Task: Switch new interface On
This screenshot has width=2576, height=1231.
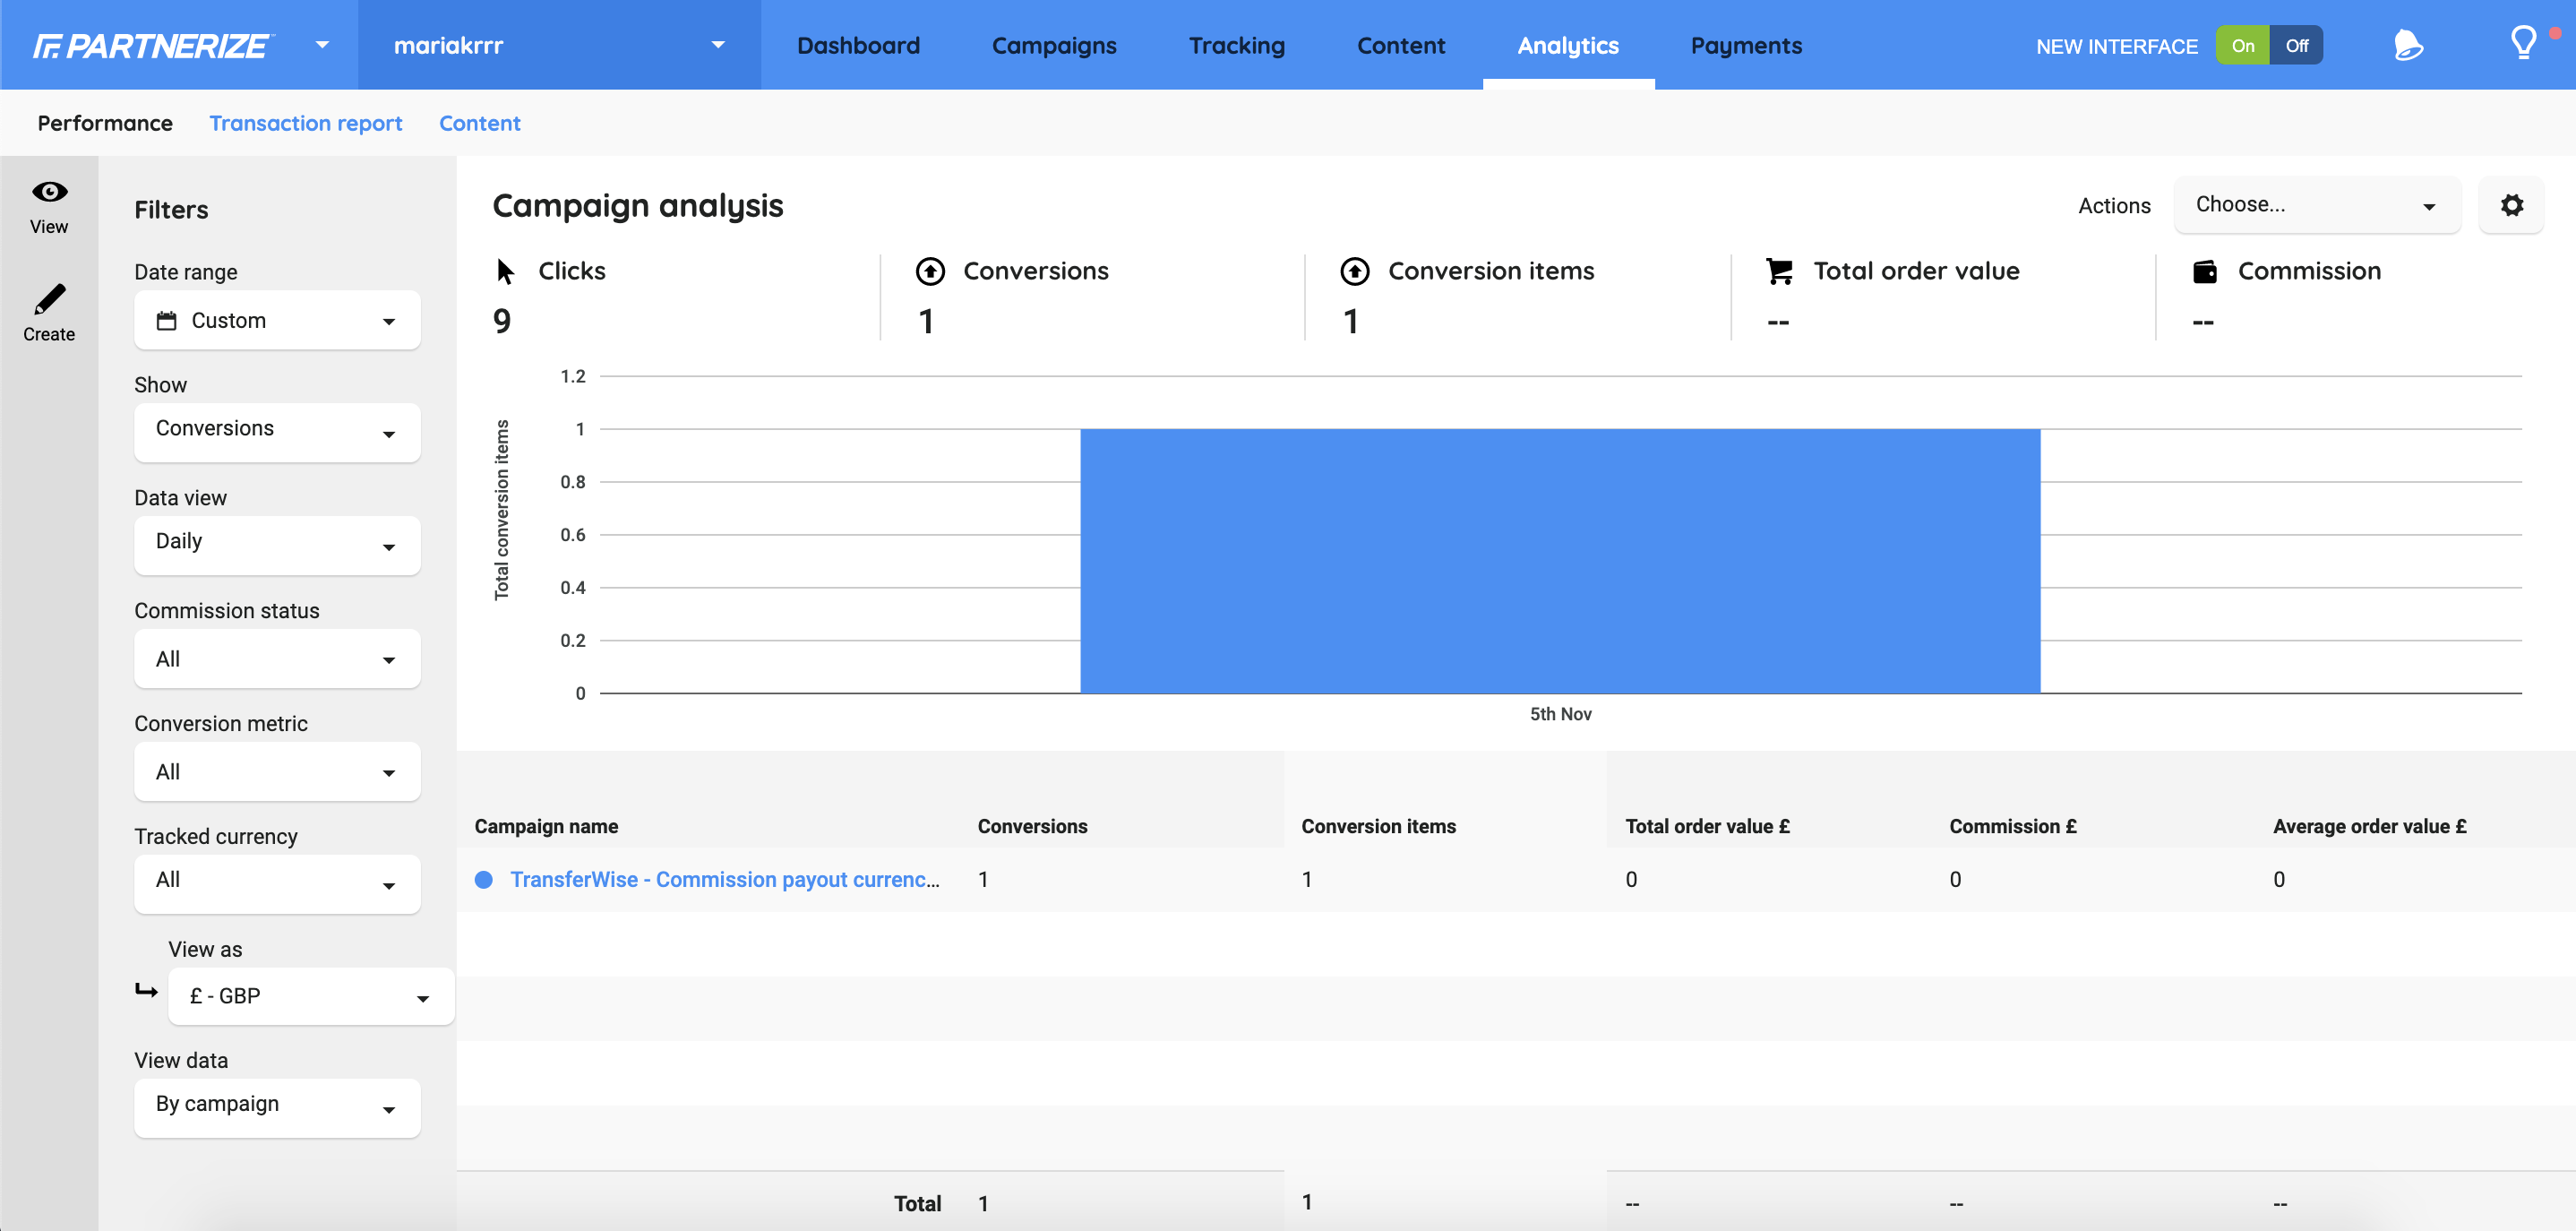Action: tap(2242, 46)
